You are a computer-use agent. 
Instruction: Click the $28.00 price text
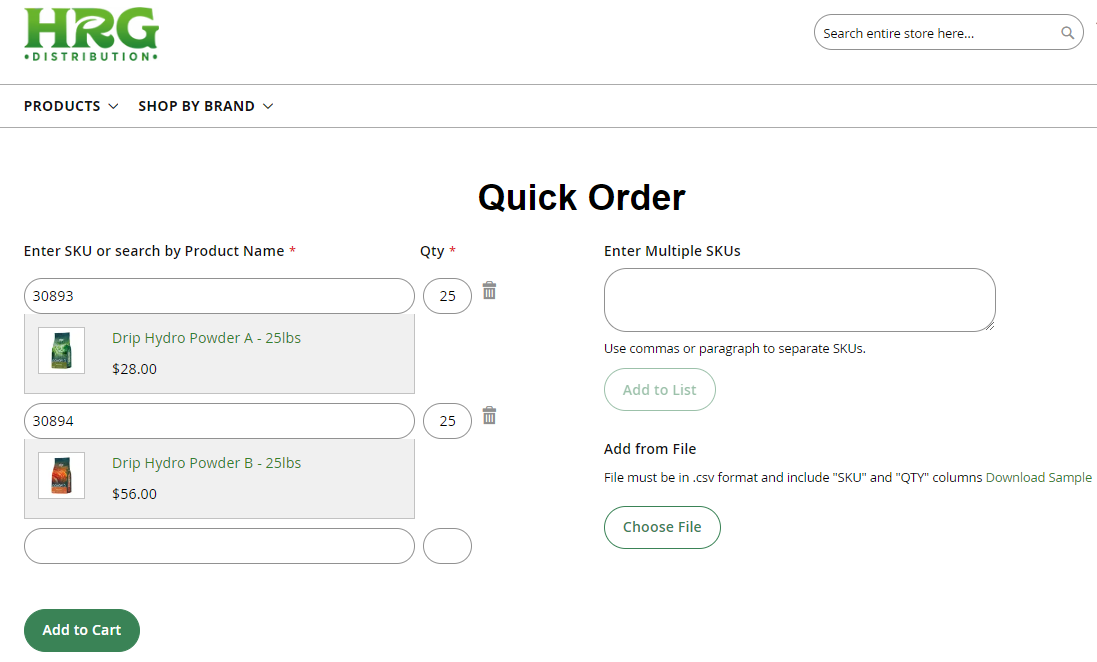[134, 369]
